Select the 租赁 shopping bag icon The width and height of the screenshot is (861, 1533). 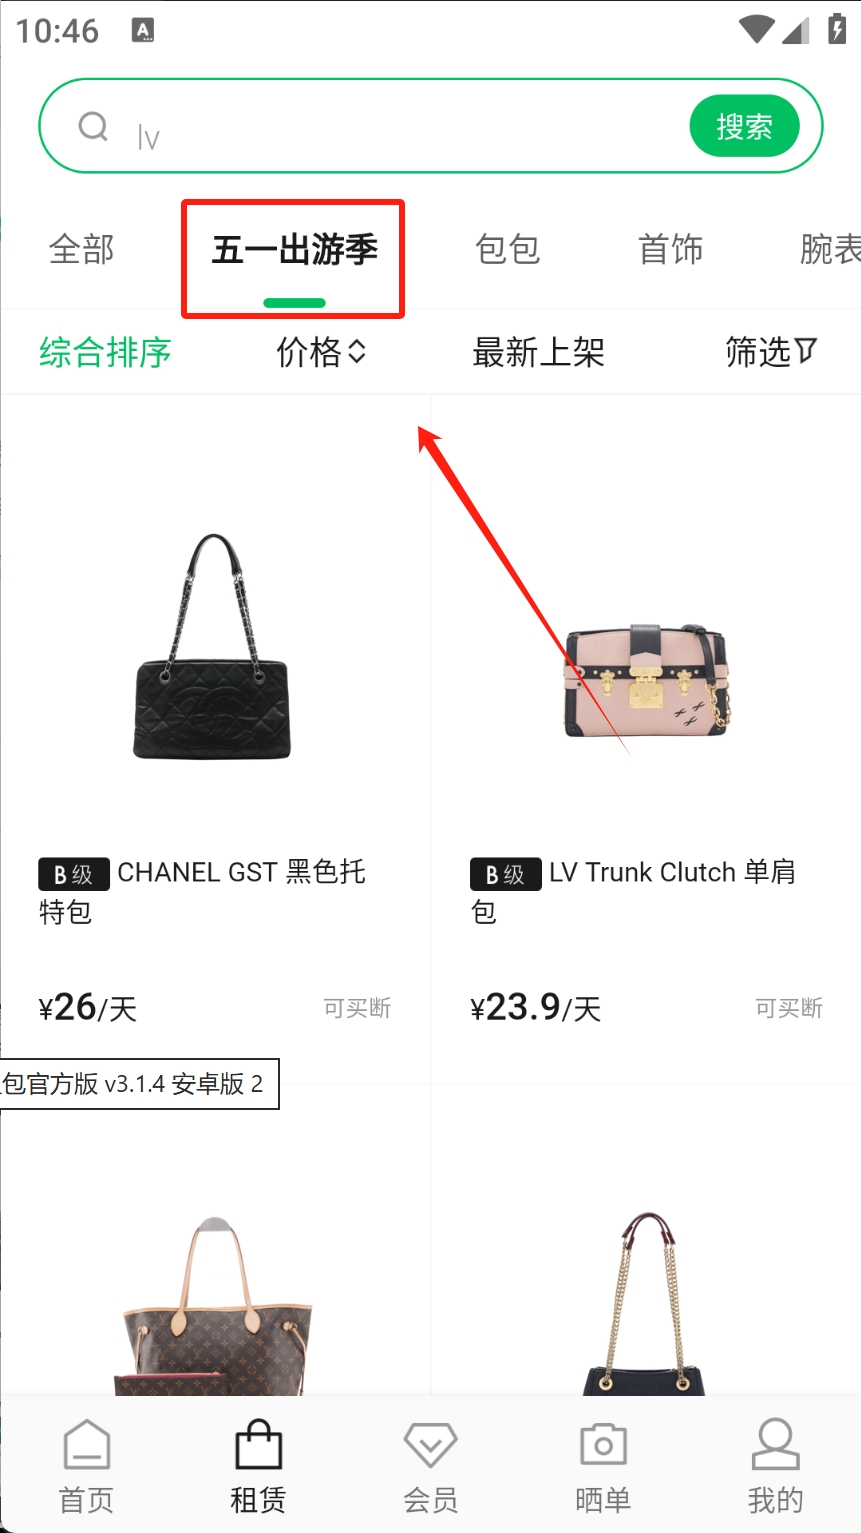(x=259, y=1445)
